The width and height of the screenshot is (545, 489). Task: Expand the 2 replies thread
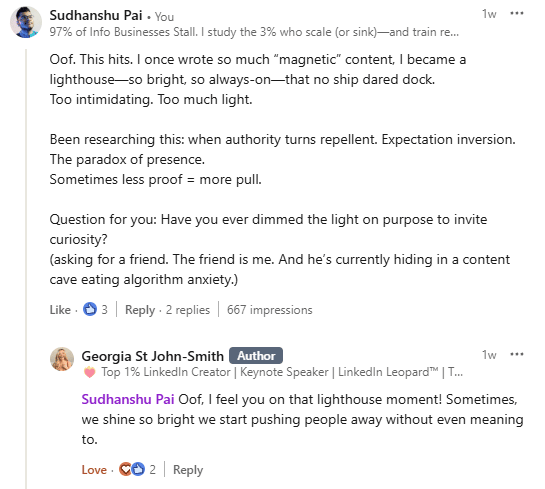tap(188, 310)
